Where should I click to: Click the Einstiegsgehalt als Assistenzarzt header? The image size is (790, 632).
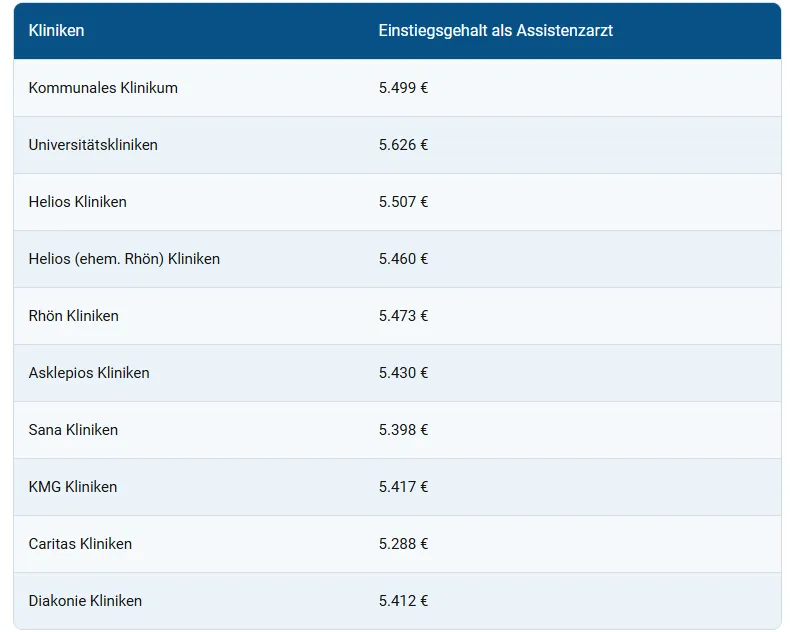495,31
